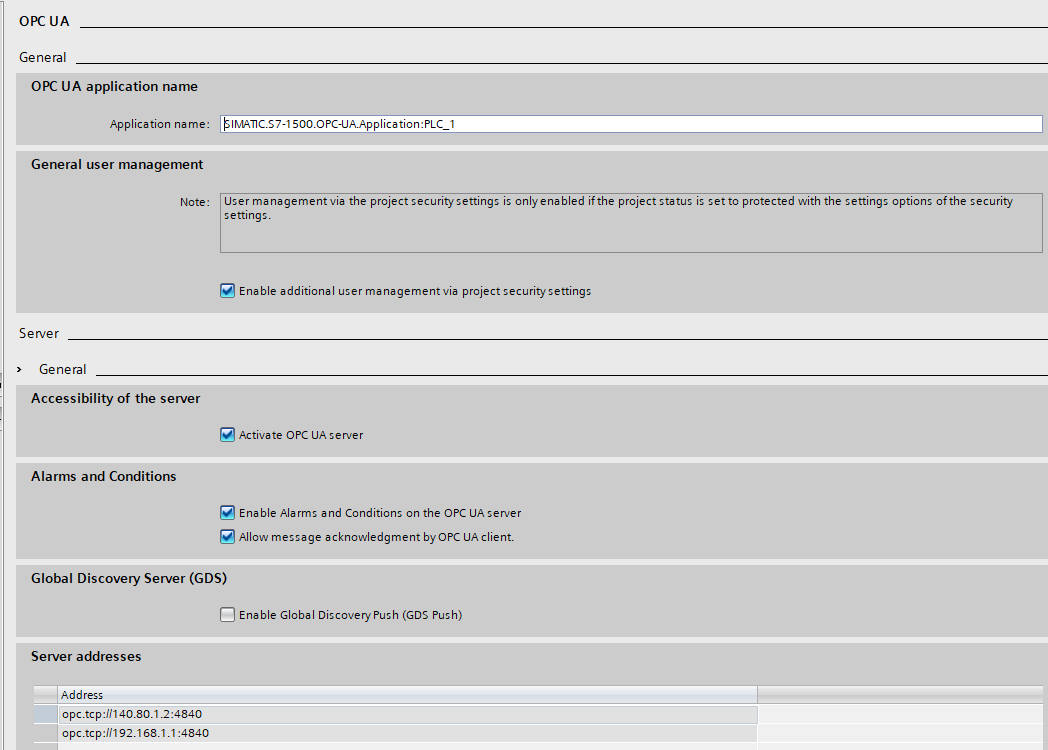The width and height of the screenshot is (1048, 750).
Task: Click the Accessibility of the server heading
Action: (x=116, y=398)
